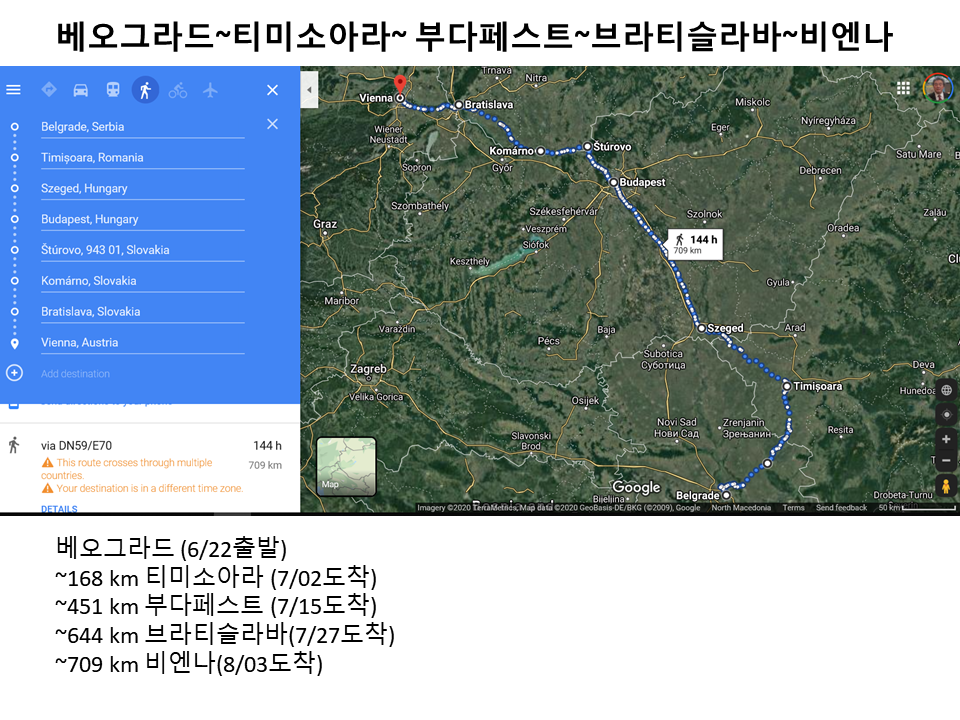The height and width of the screenshot is (720, 960).
Task: Click the Komárno waypoint marker on map
Action: (541, 151)
